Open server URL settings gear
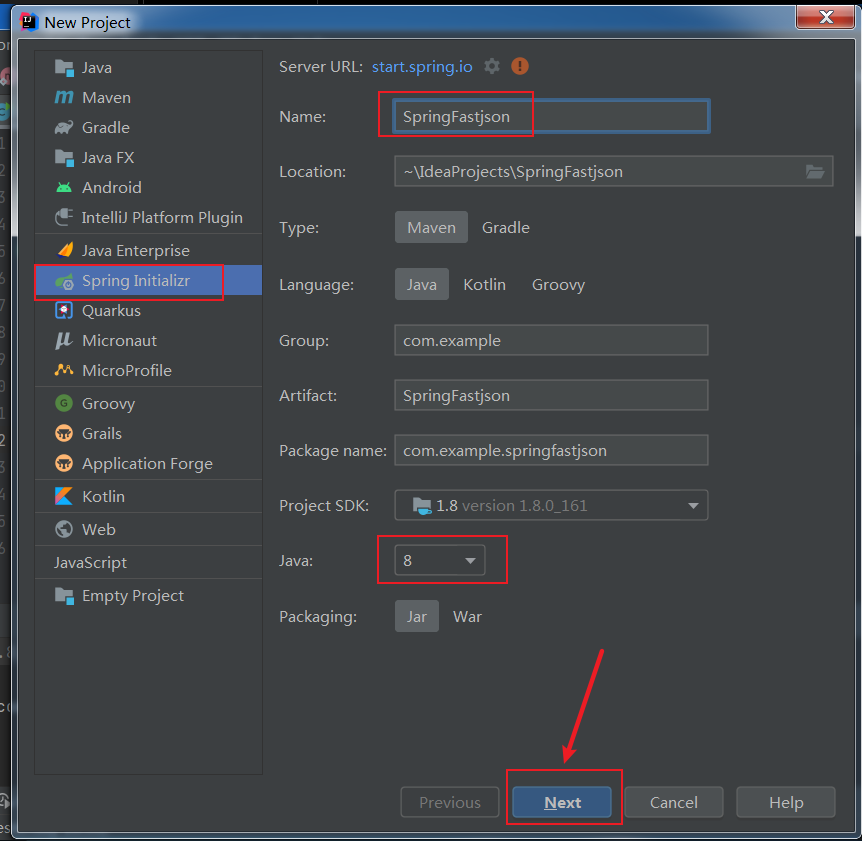862x841 pixels. [491, 67]
